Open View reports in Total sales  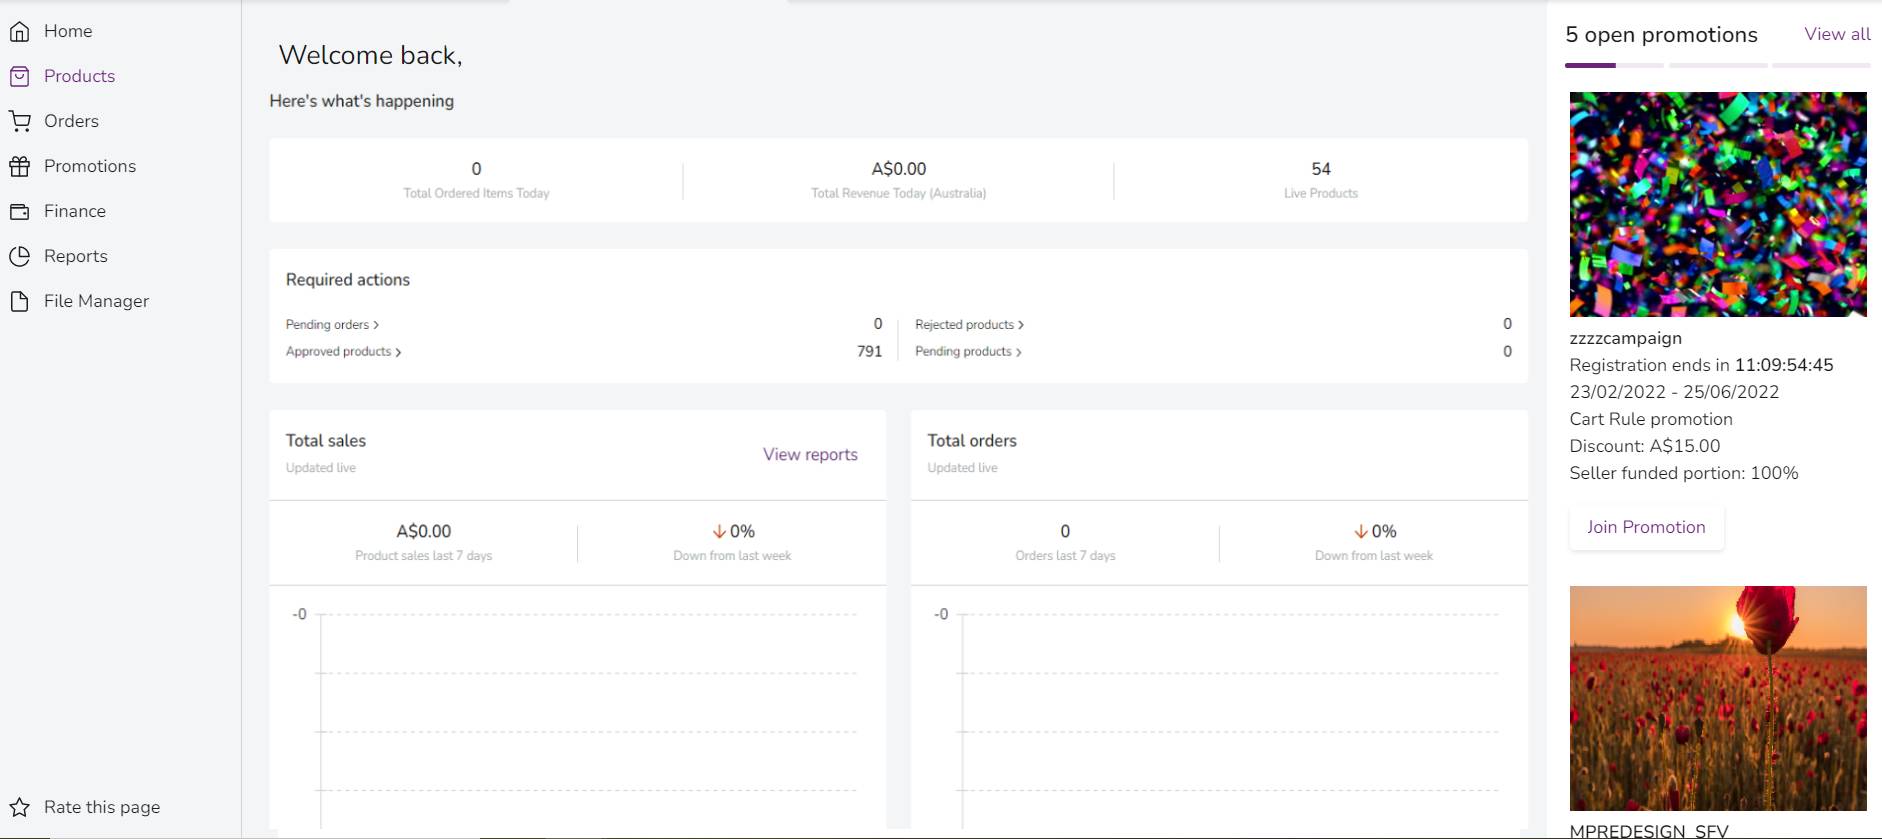point(810,454)
